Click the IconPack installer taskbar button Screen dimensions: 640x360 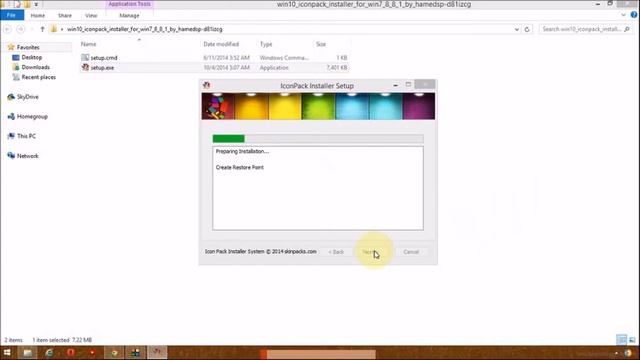(x=157, y=353)
